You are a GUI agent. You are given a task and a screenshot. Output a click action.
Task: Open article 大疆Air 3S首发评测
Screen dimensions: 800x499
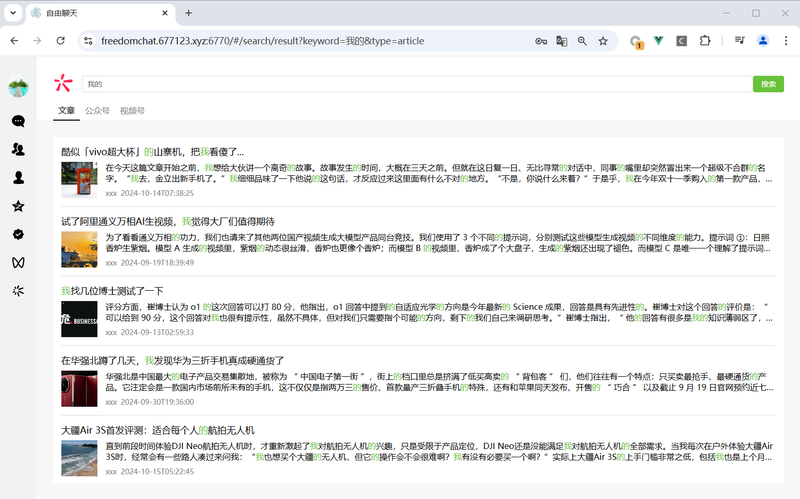[x=158, y=430]
